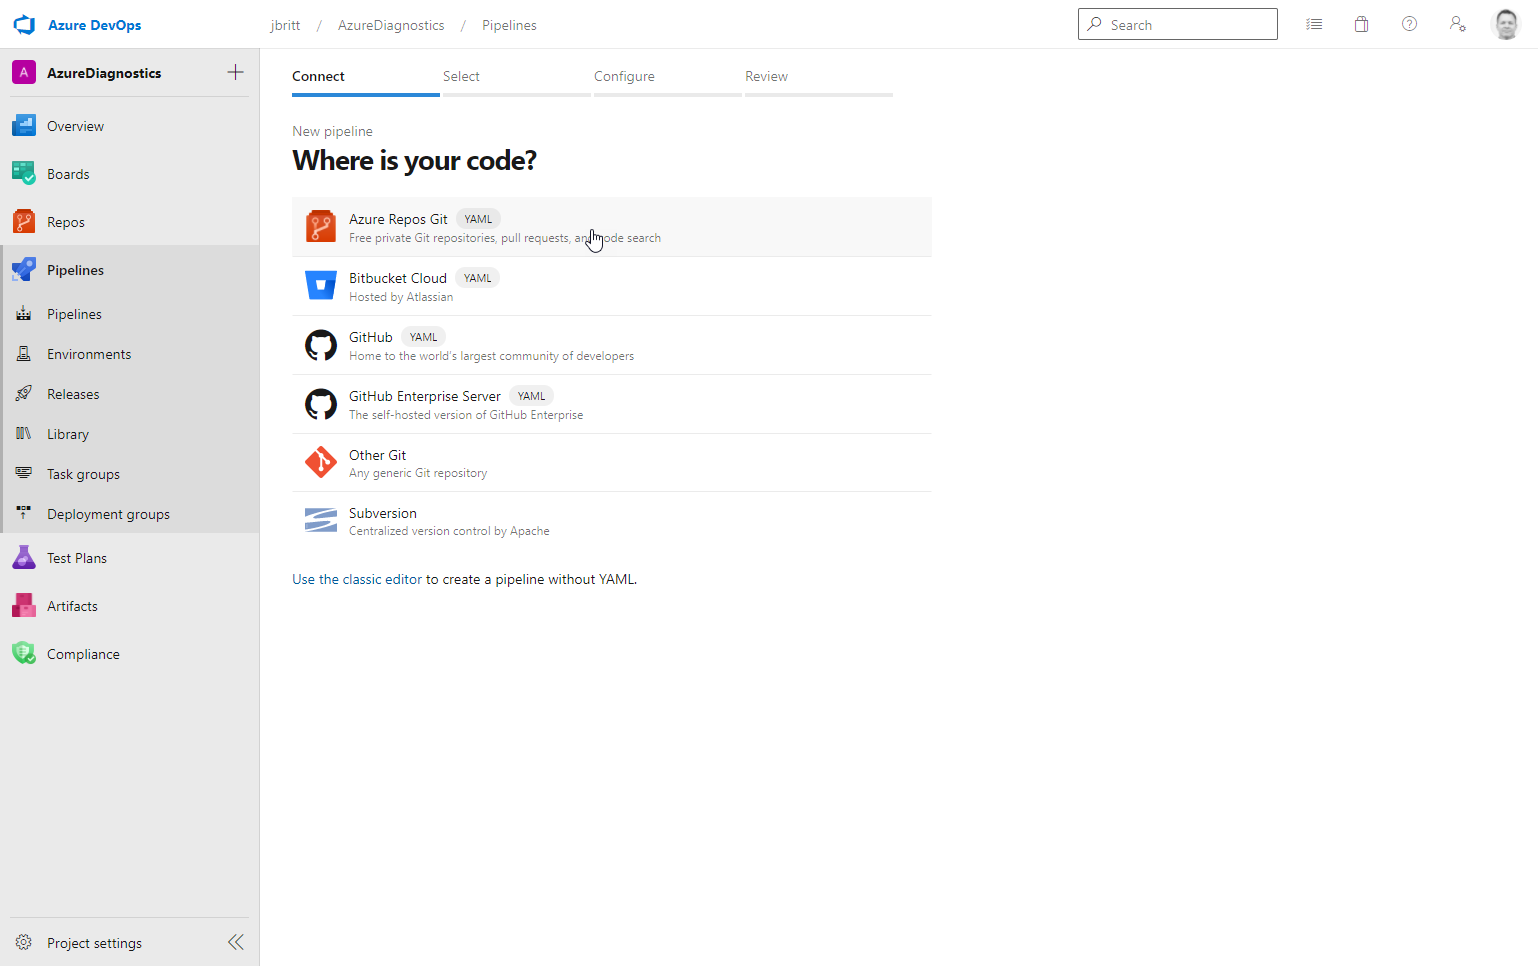The image size is (1538, 966).
Task: Click the Pipelines hub rocket icon
Action: (x=24, y=270)
